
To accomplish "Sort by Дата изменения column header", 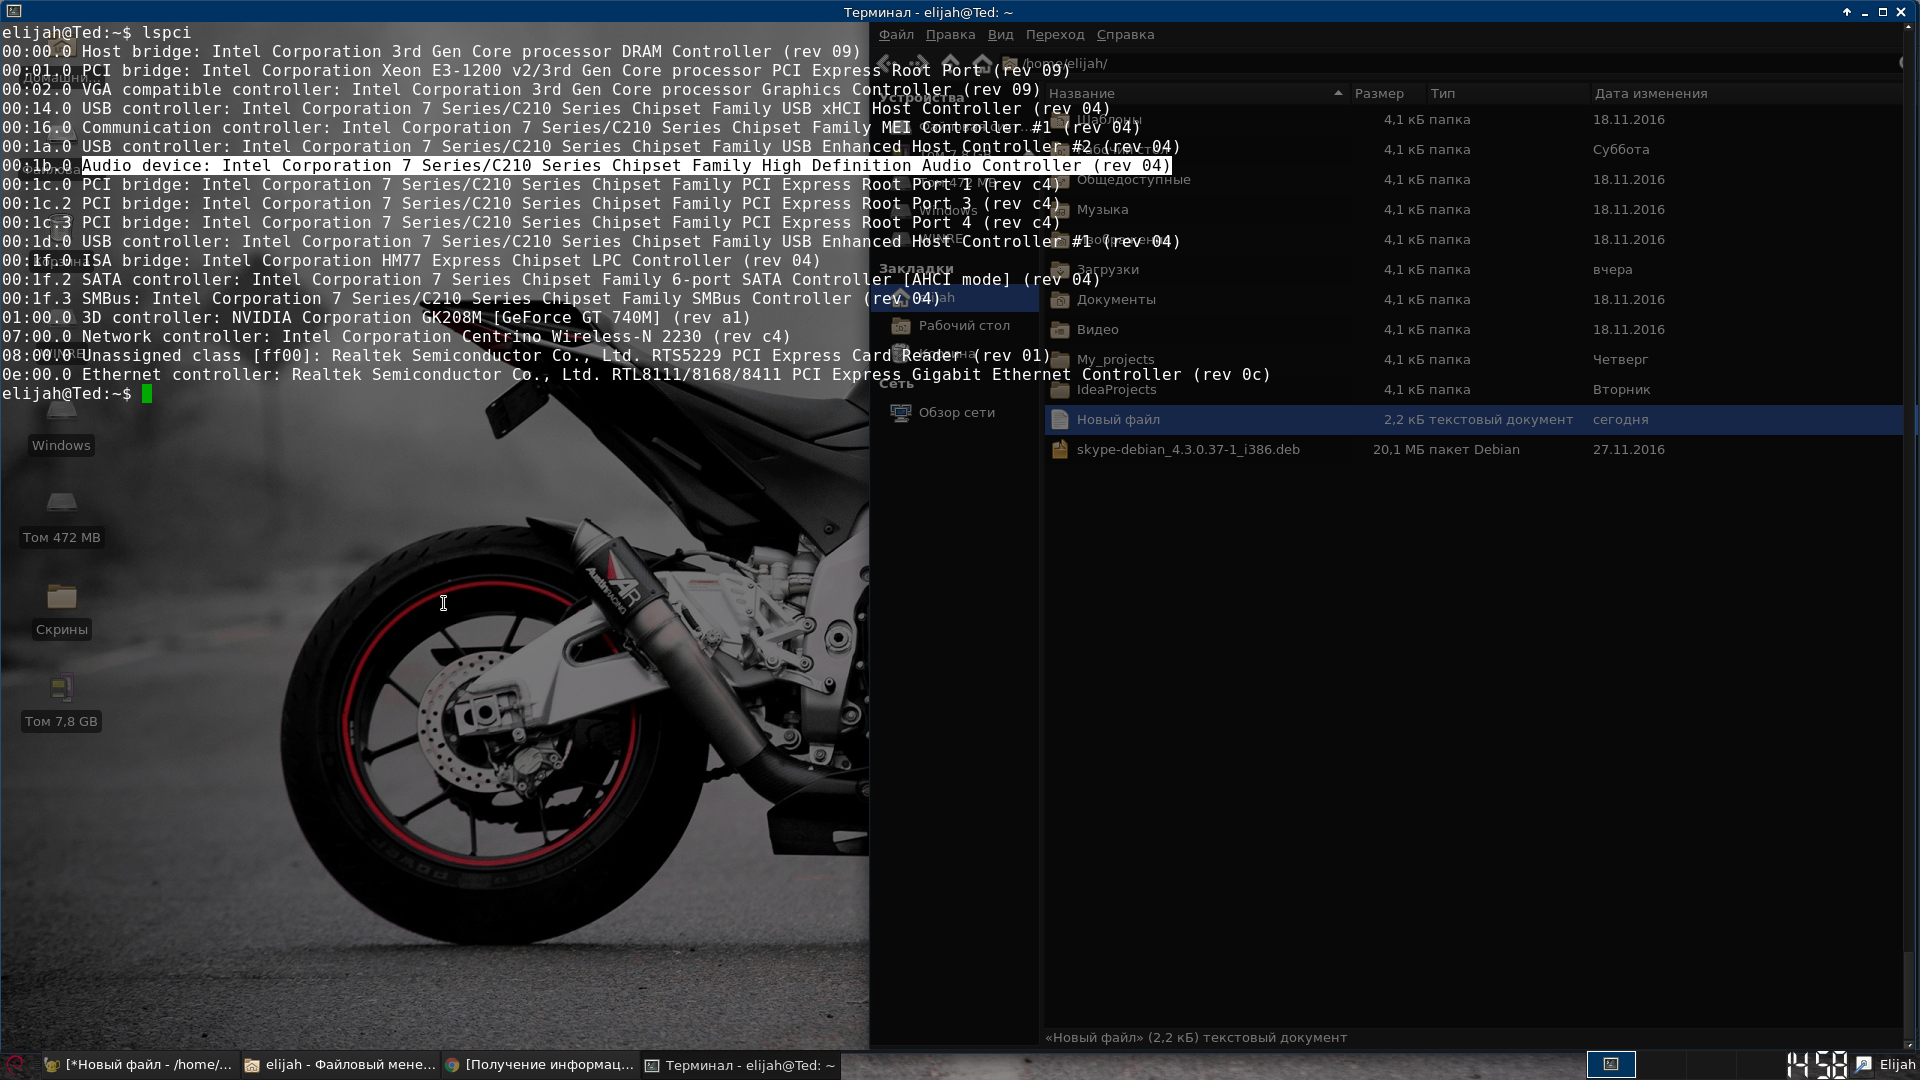I will pos(1746,93).
